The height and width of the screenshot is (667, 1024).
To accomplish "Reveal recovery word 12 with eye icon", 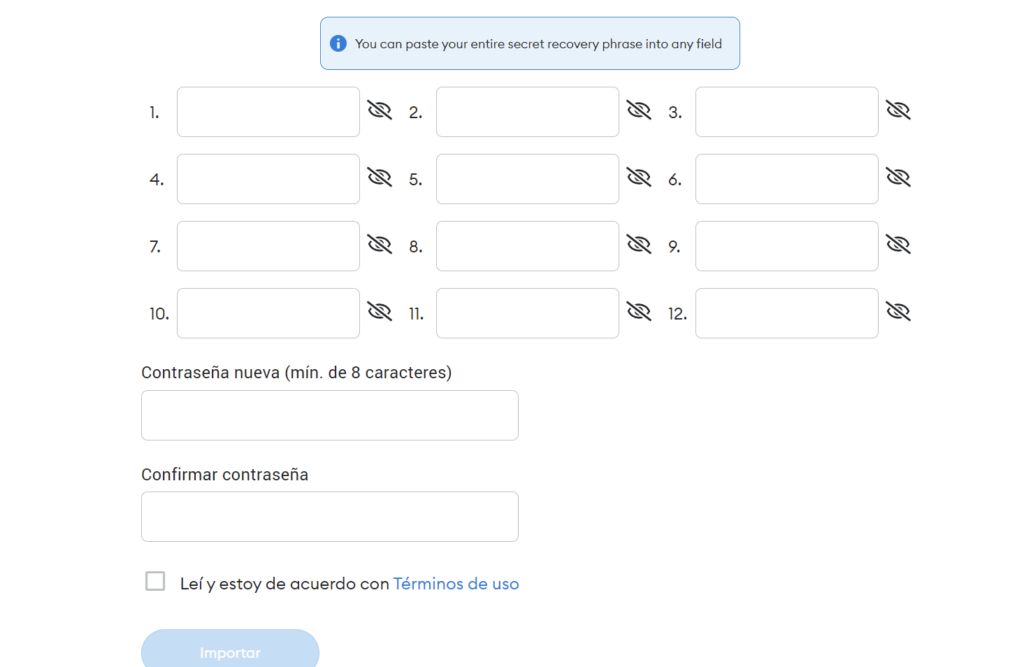I will coord(898,311).
